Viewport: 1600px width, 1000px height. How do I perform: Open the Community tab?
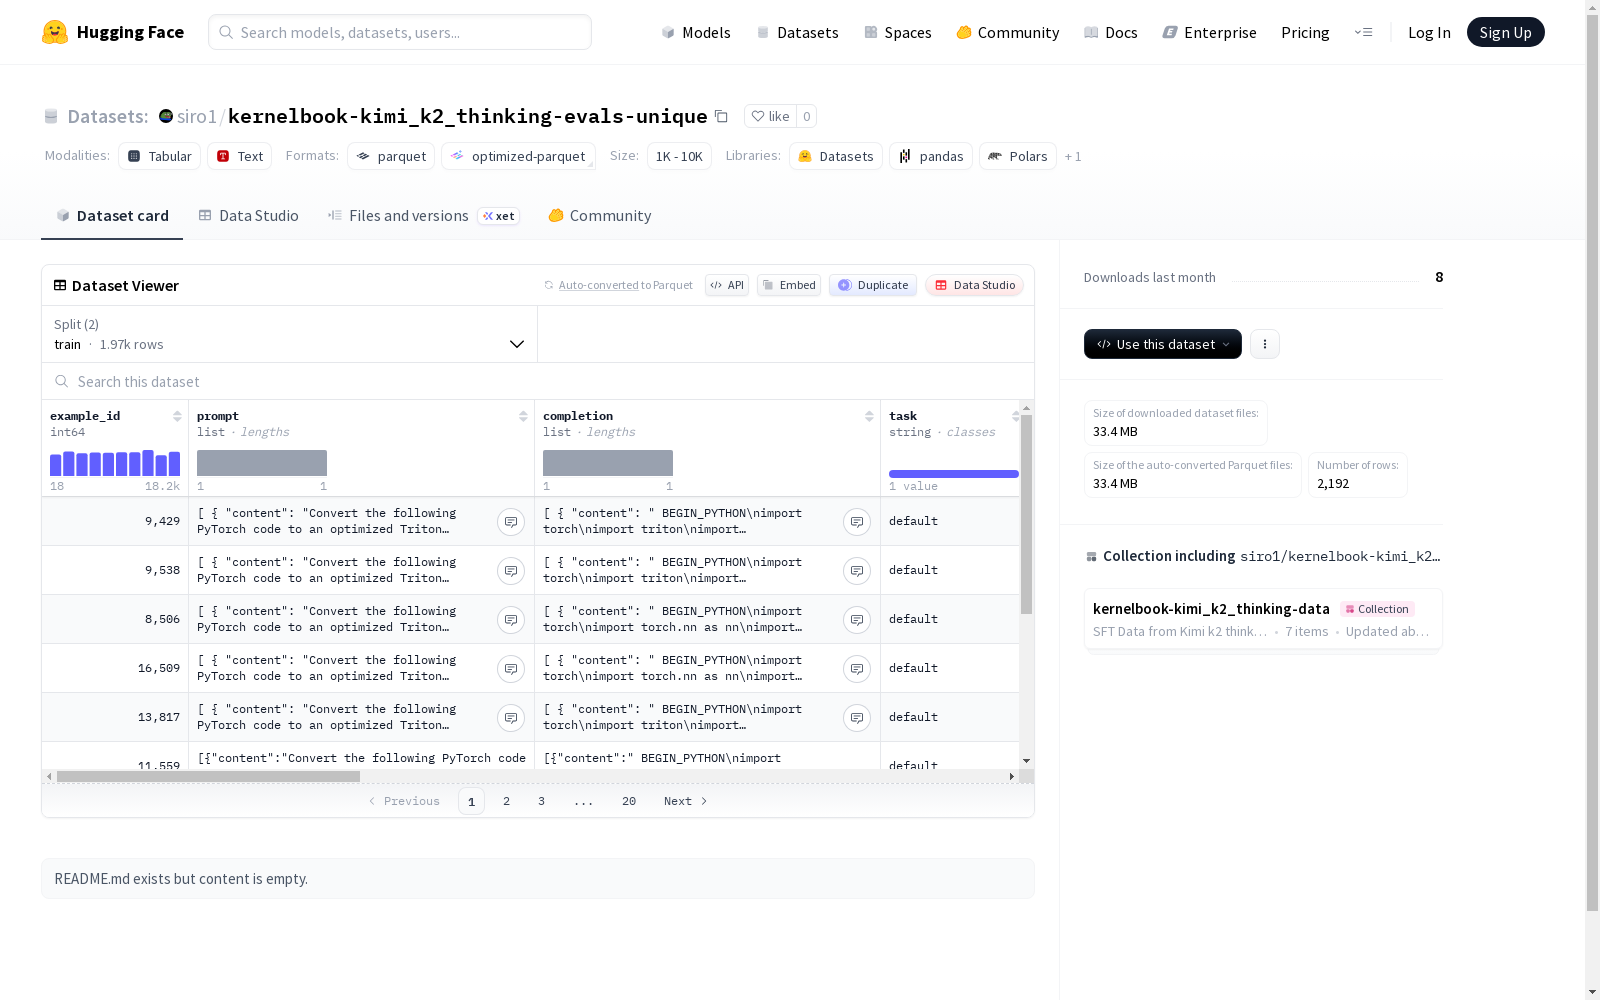(600, 216)
